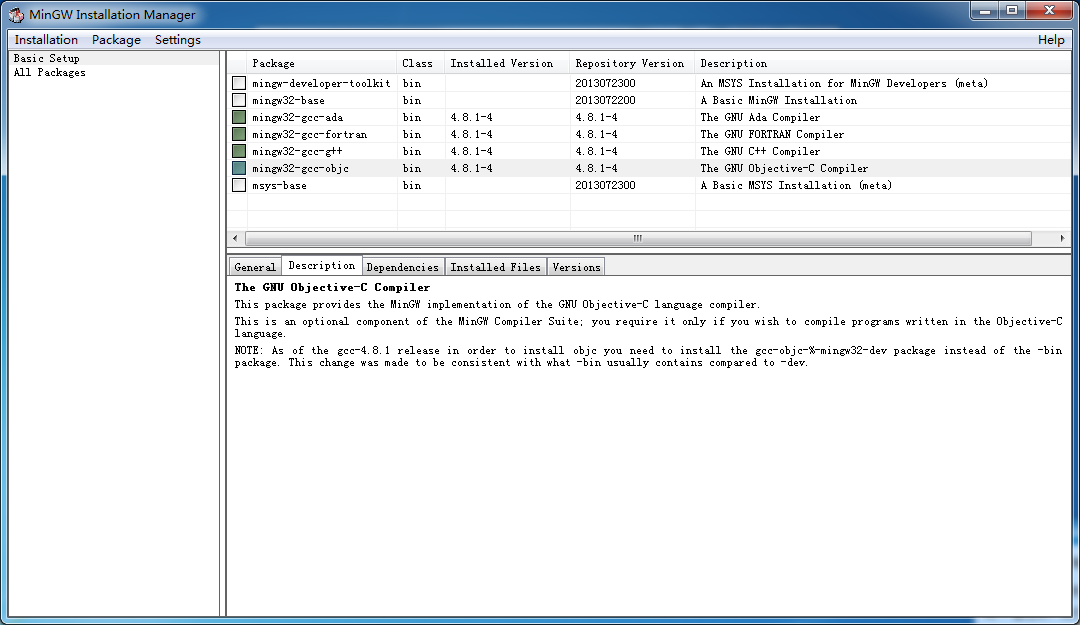Click 'The GNU FORTRAN Compiler' description cell

[772, 134]
